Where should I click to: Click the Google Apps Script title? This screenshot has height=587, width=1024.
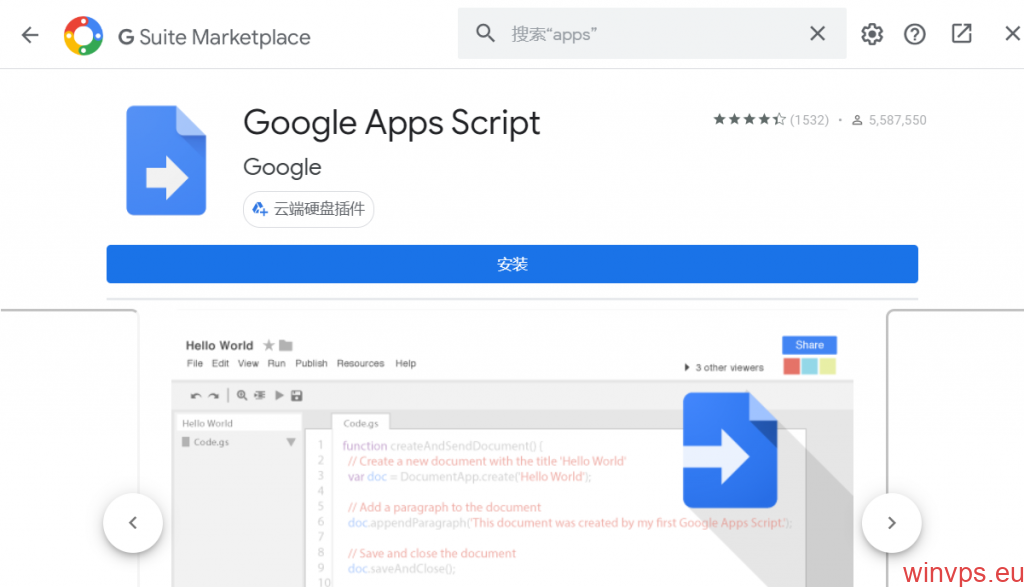pos(391,123)
